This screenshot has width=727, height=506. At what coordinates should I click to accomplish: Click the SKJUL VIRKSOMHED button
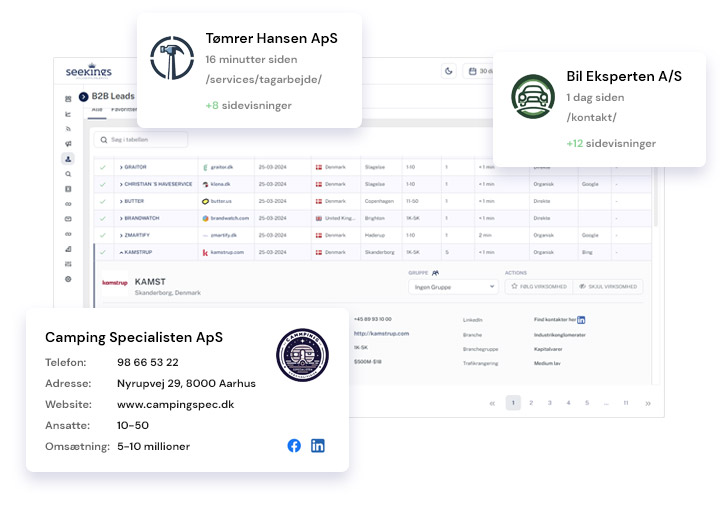pyautogui.click(x=608, y=287)
